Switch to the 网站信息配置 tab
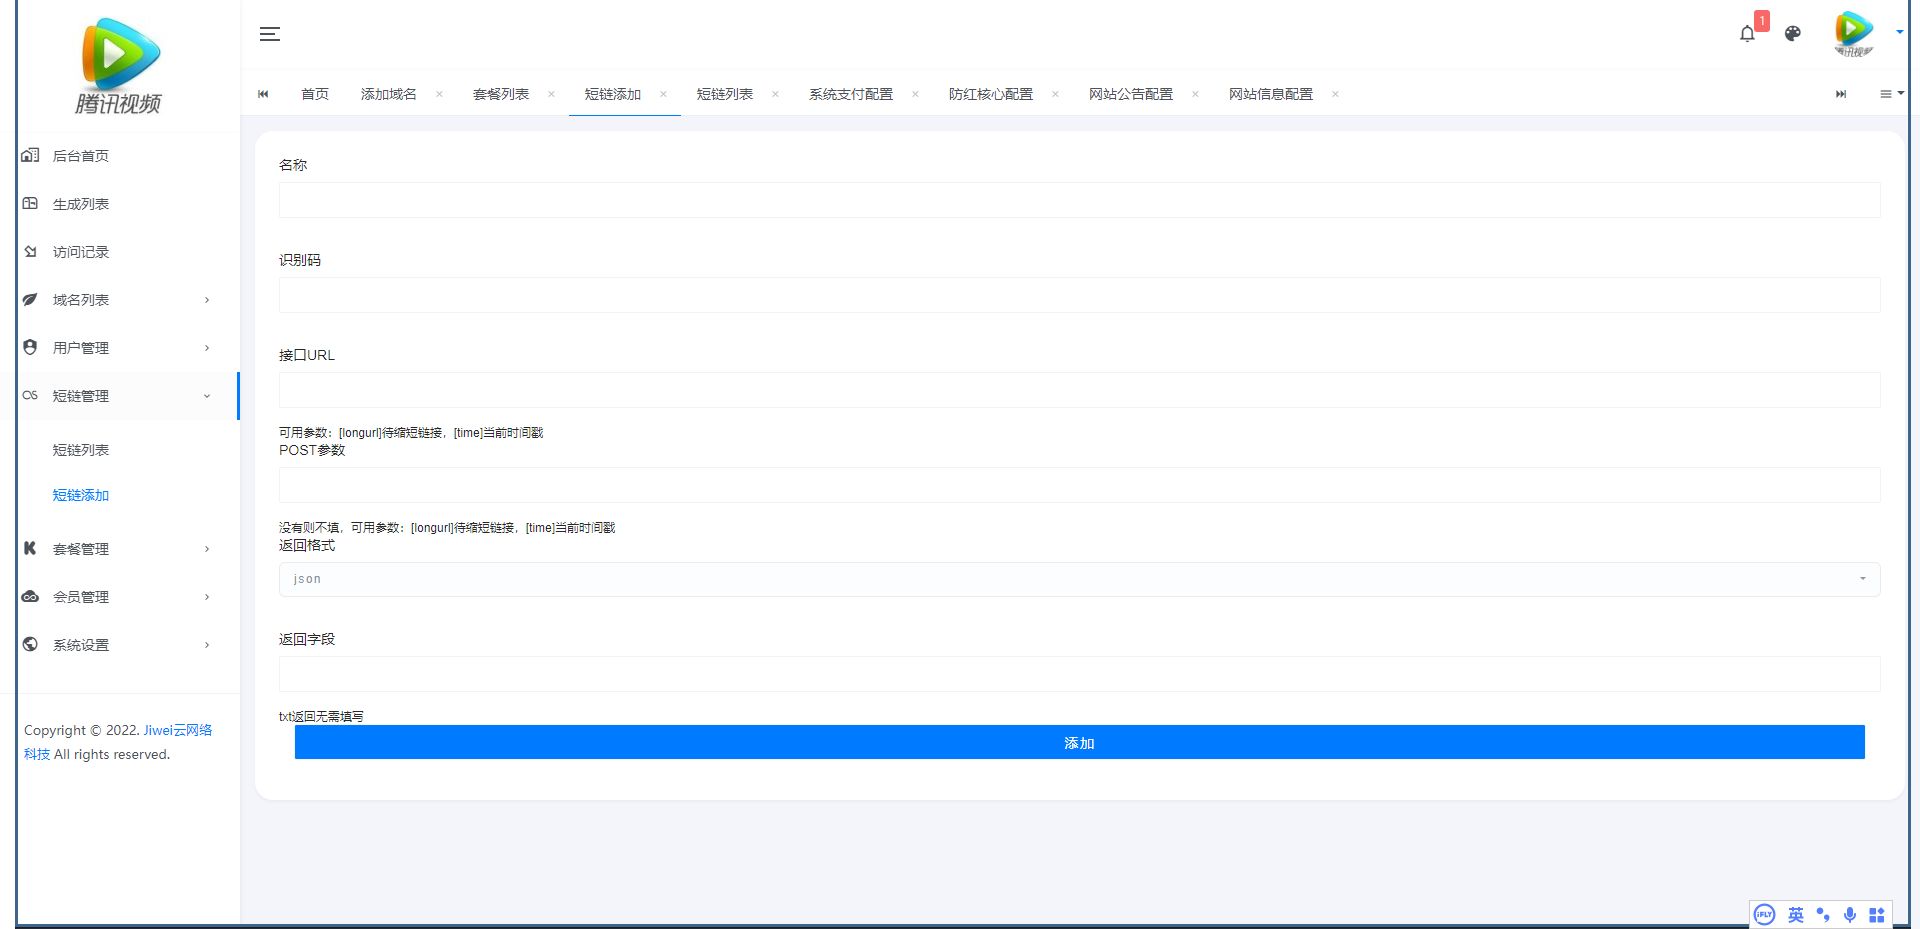1920x929 pixels. point(1271,94)
